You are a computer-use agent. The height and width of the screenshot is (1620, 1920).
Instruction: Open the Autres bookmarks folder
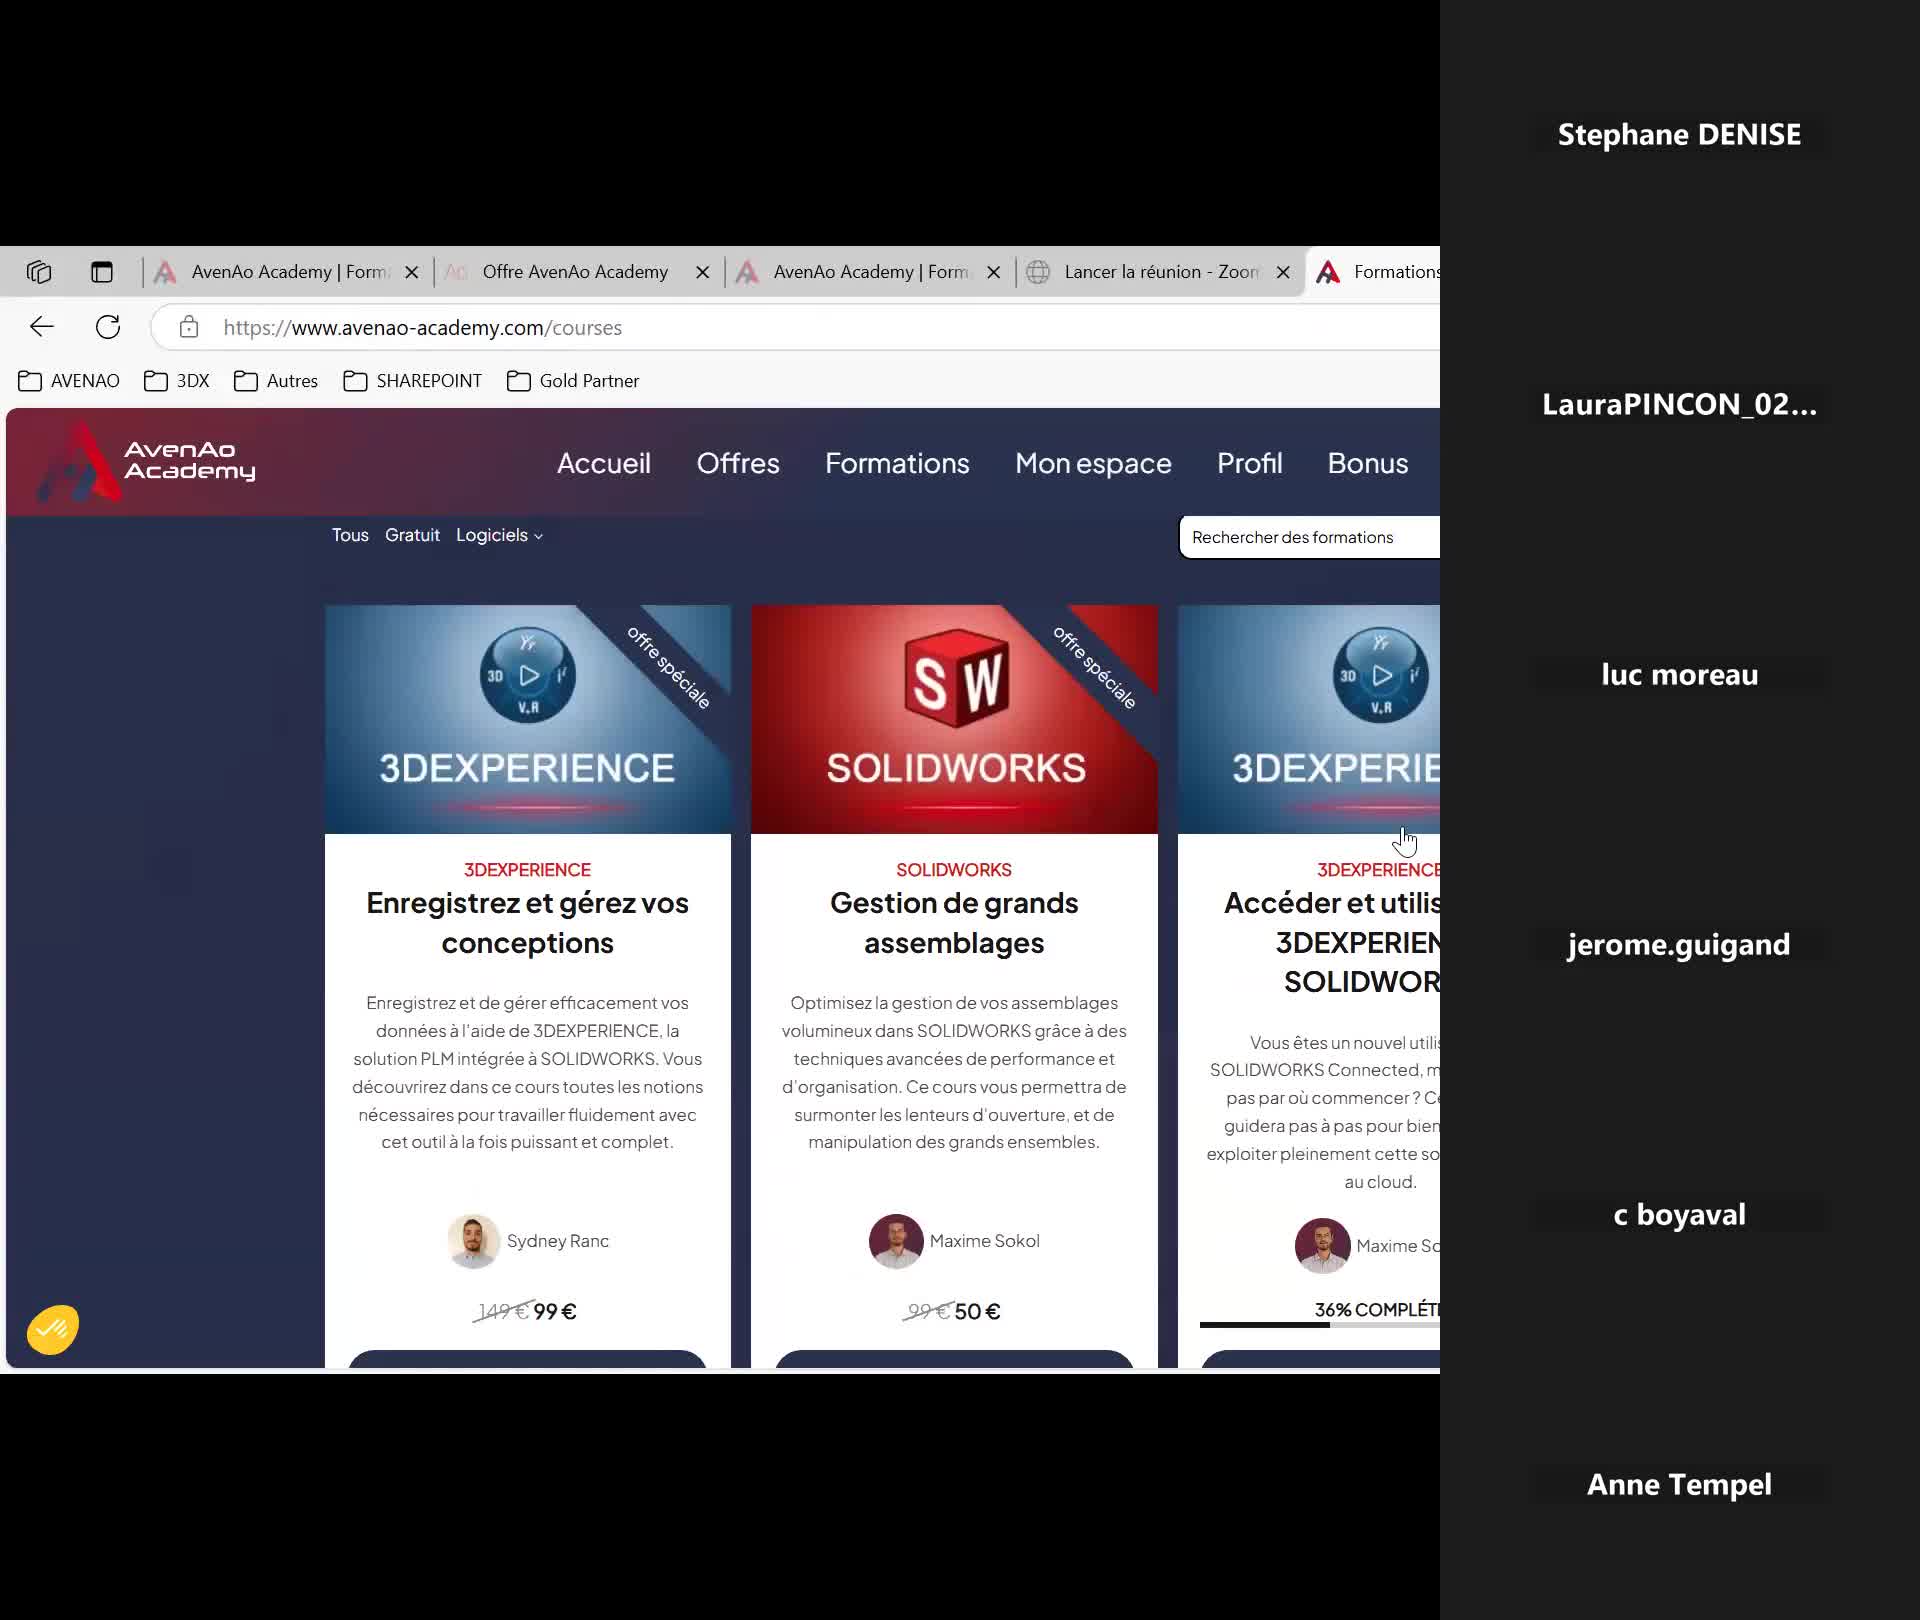point(276,381)
